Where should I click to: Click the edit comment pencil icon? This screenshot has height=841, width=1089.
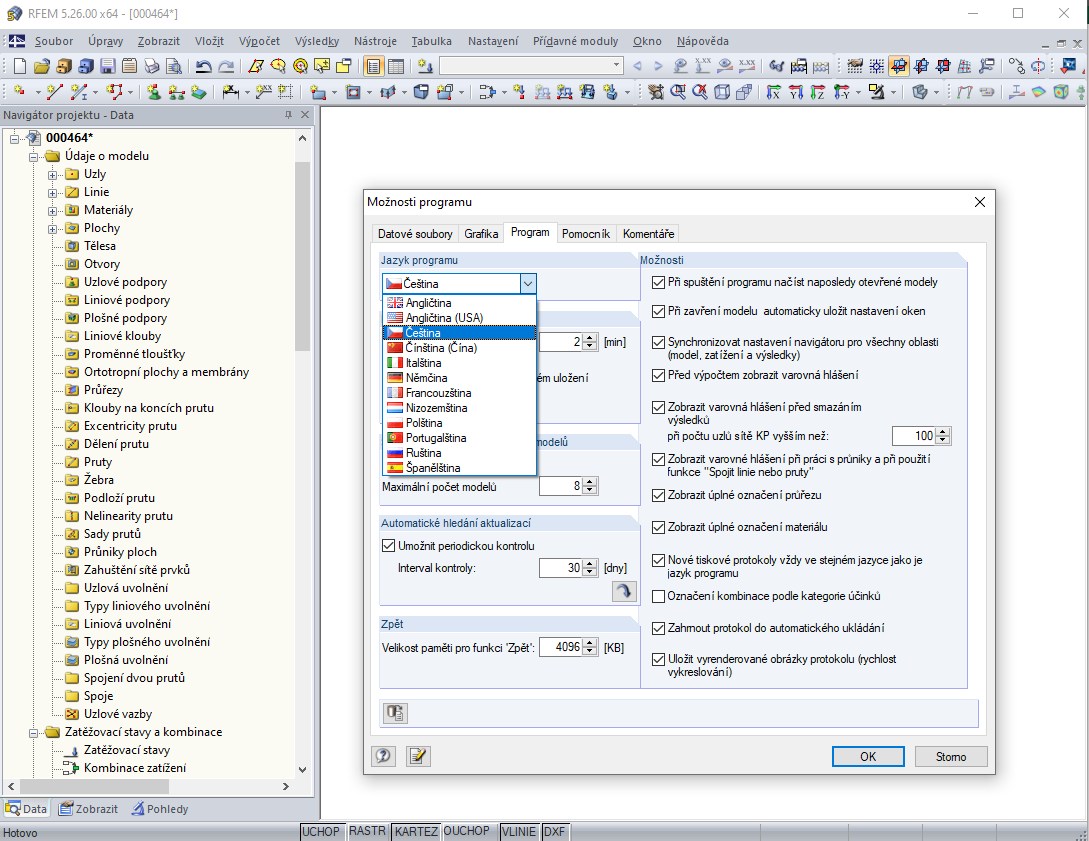[418, 756]
